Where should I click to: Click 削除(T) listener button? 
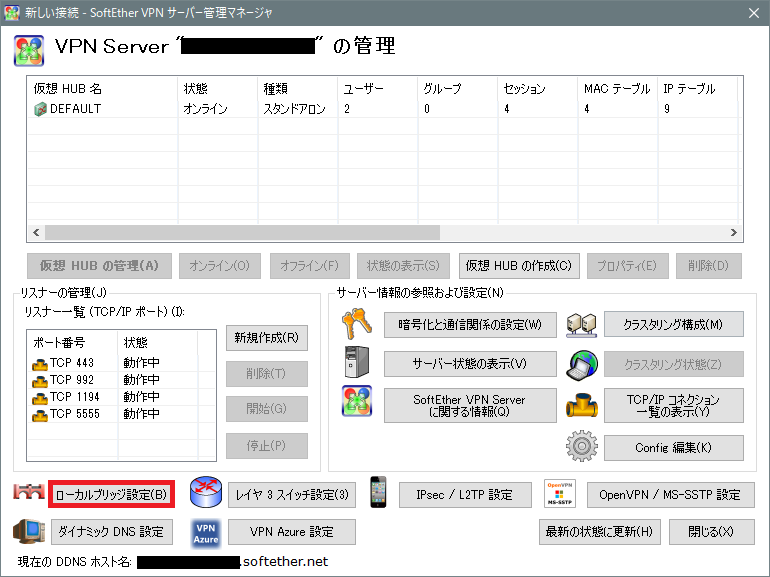point(267,374)
